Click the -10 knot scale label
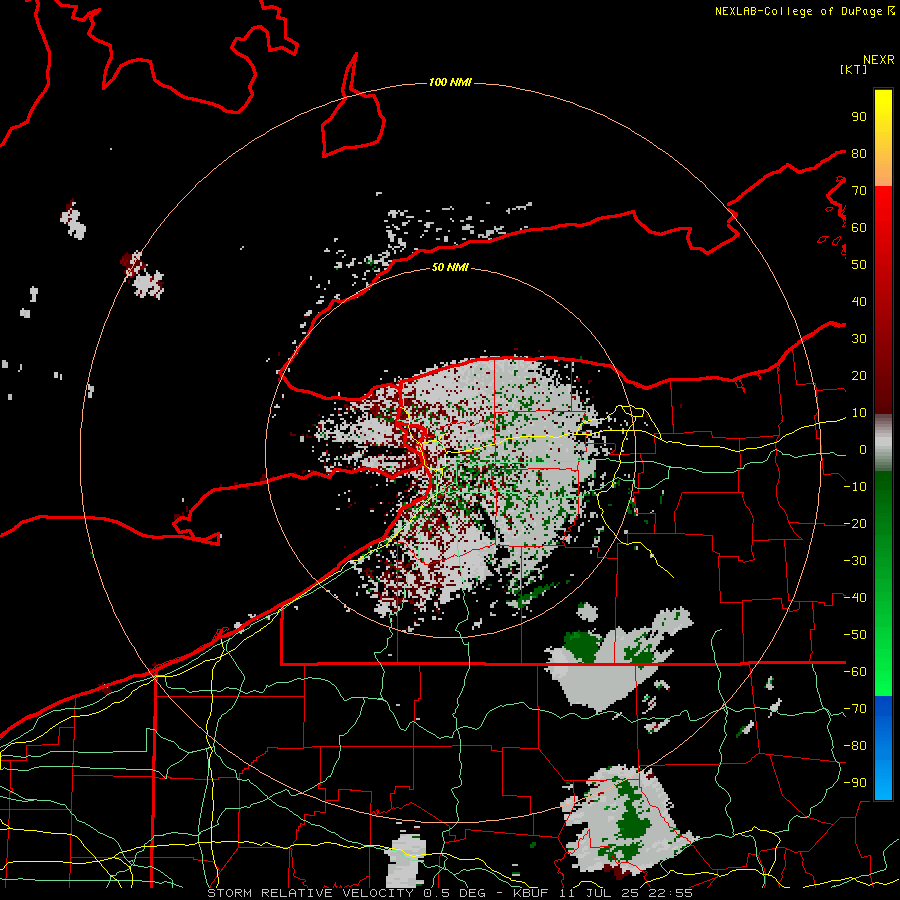Viewport: 900px width, 900px height. pos(855,487)
